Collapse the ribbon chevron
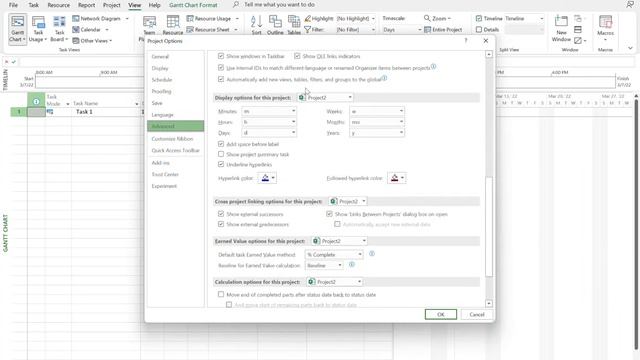640x360 pixels. tap(631, 48)
